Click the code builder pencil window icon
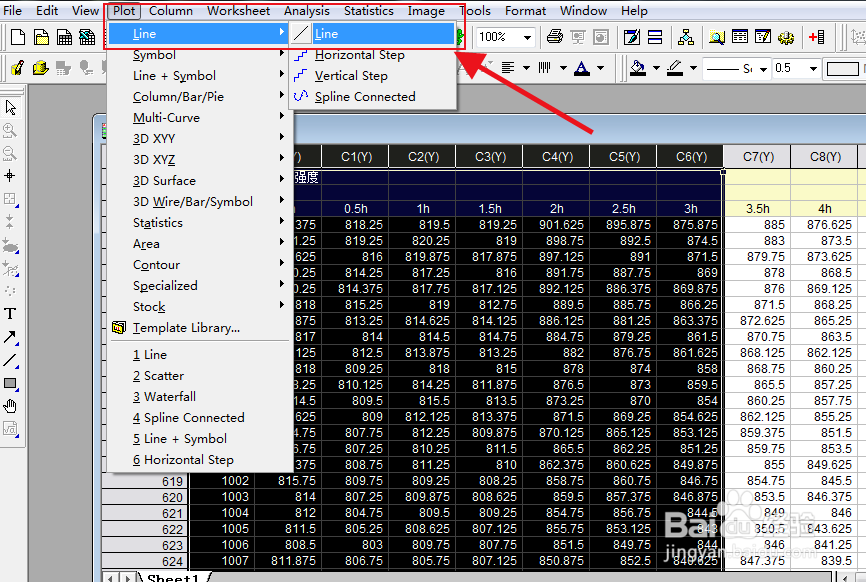Image resolution: width=866 pixels, height=582 pixels. [631, 37]
